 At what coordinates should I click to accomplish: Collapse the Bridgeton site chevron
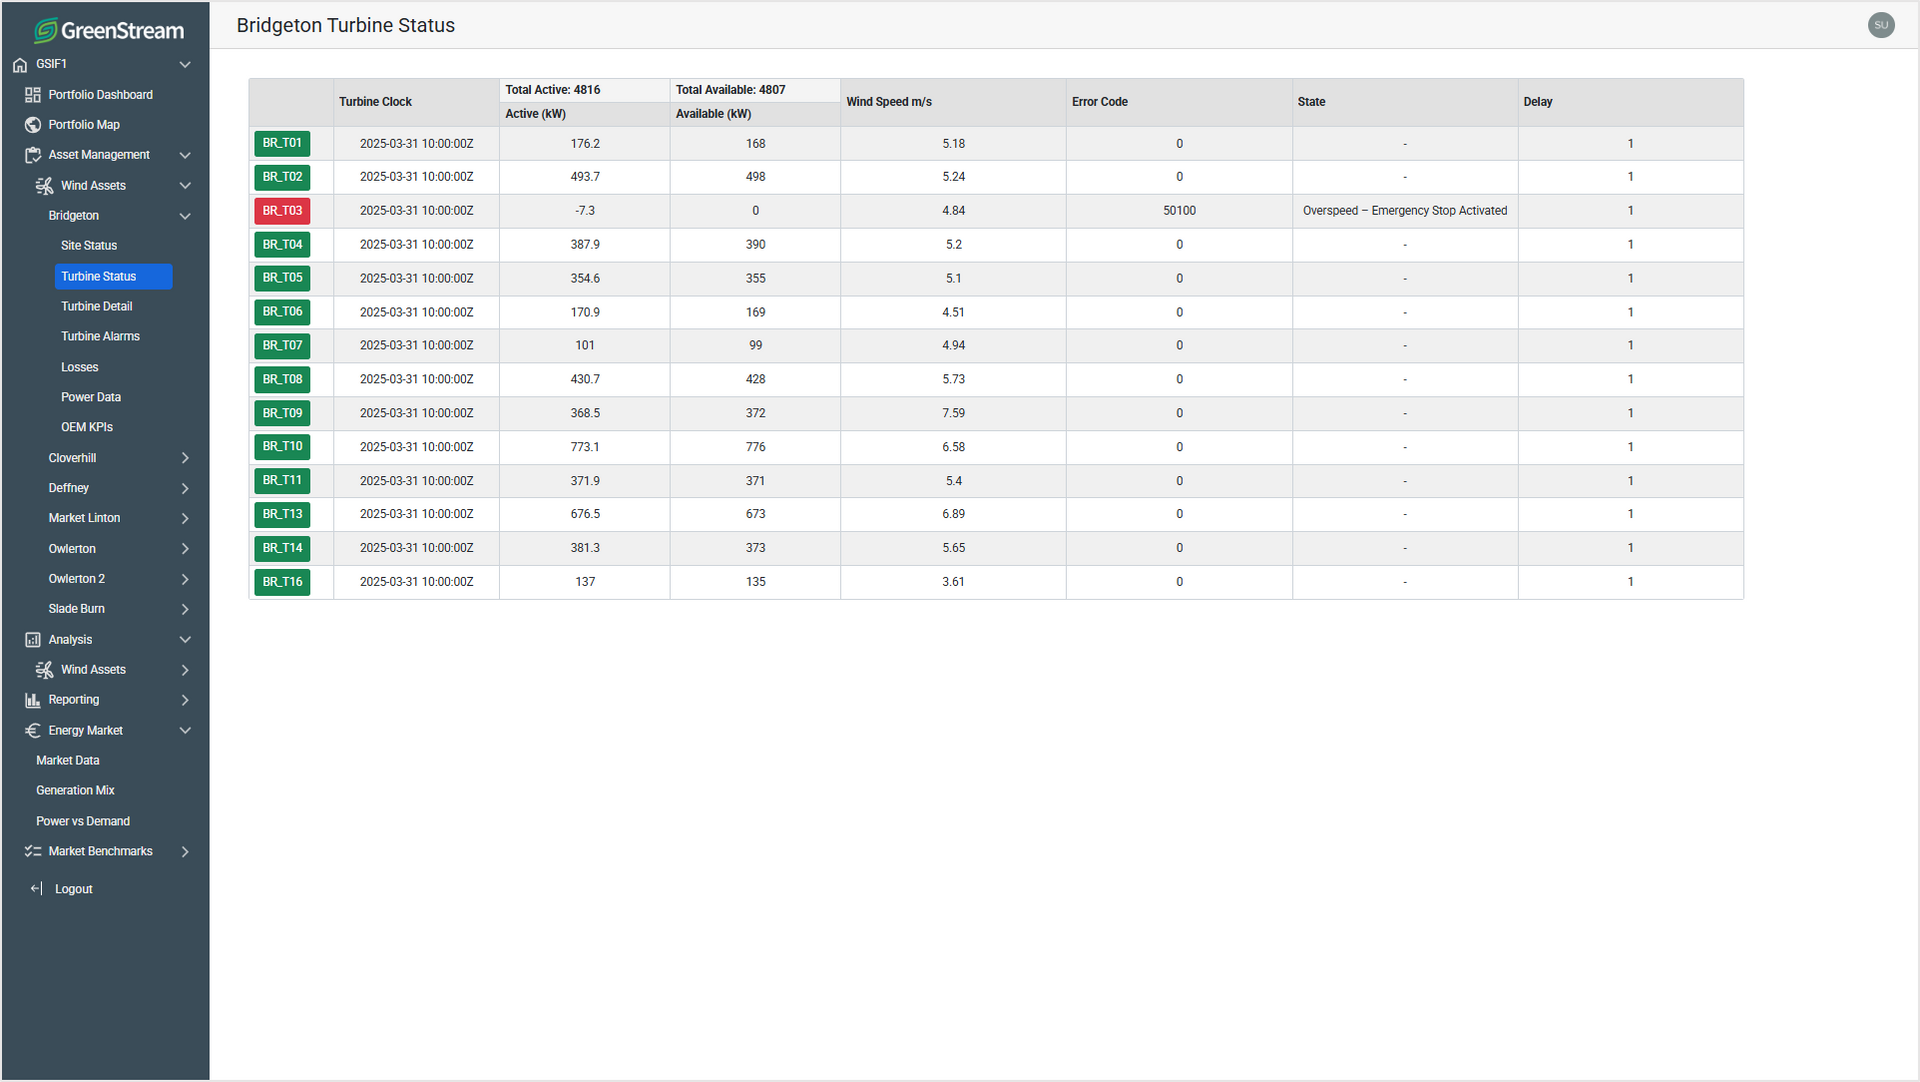coord(185,216)
